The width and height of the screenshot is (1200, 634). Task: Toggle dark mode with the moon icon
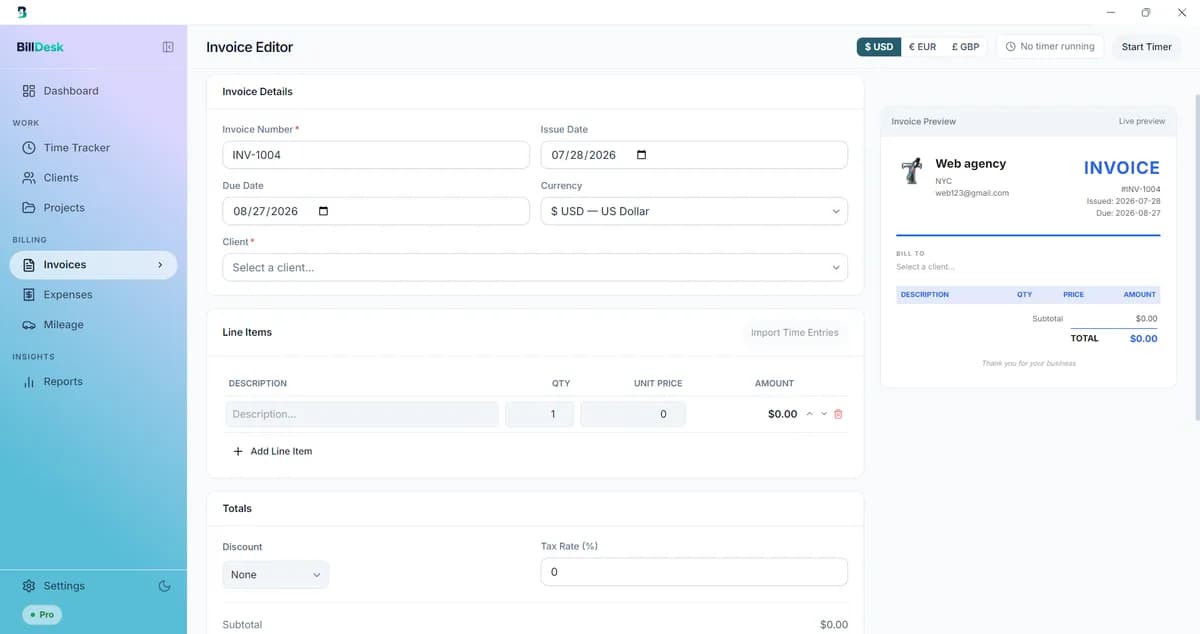[165, 586]
